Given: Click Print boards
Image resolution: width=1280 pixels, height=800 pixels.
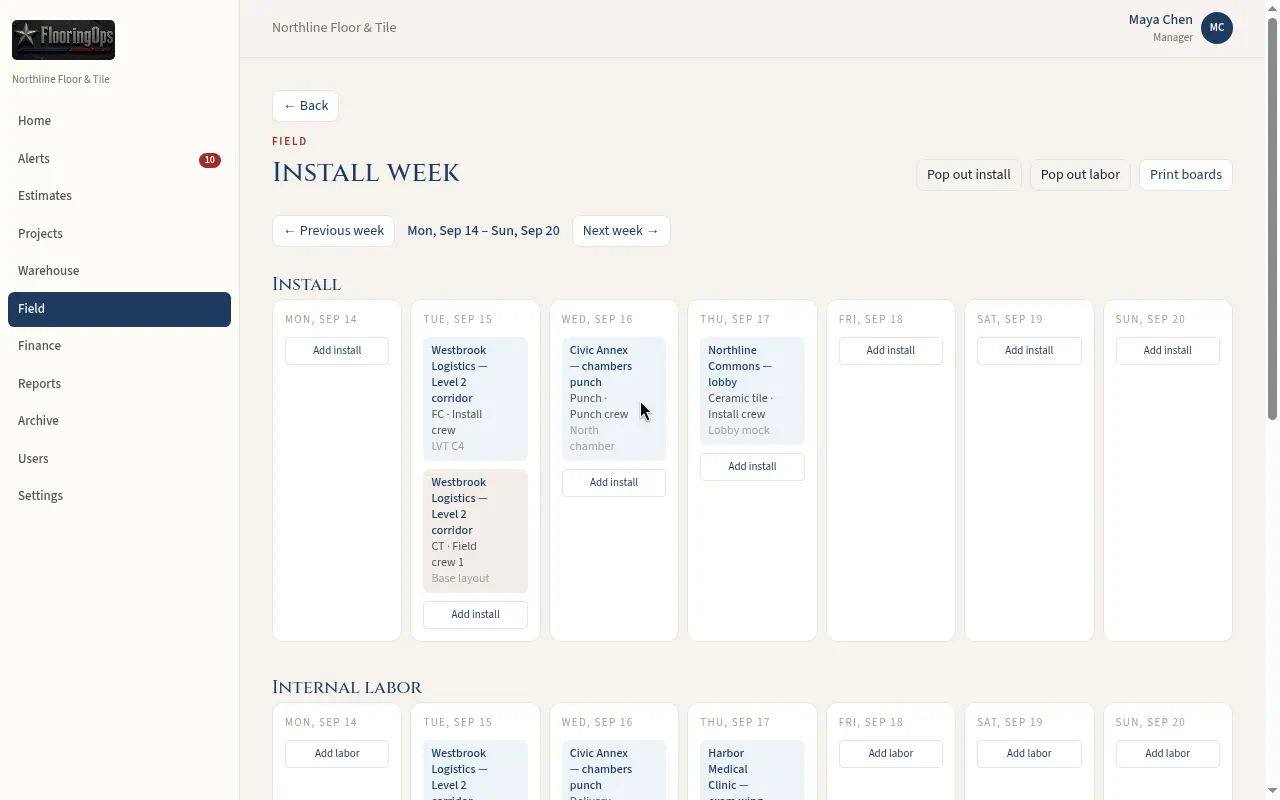Looking at the screenshot, I should coord(1186,175).
